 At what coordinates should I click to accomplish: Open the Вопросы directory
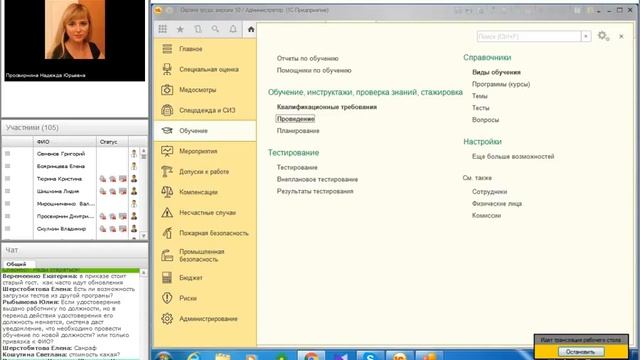[x=485, y=120]
